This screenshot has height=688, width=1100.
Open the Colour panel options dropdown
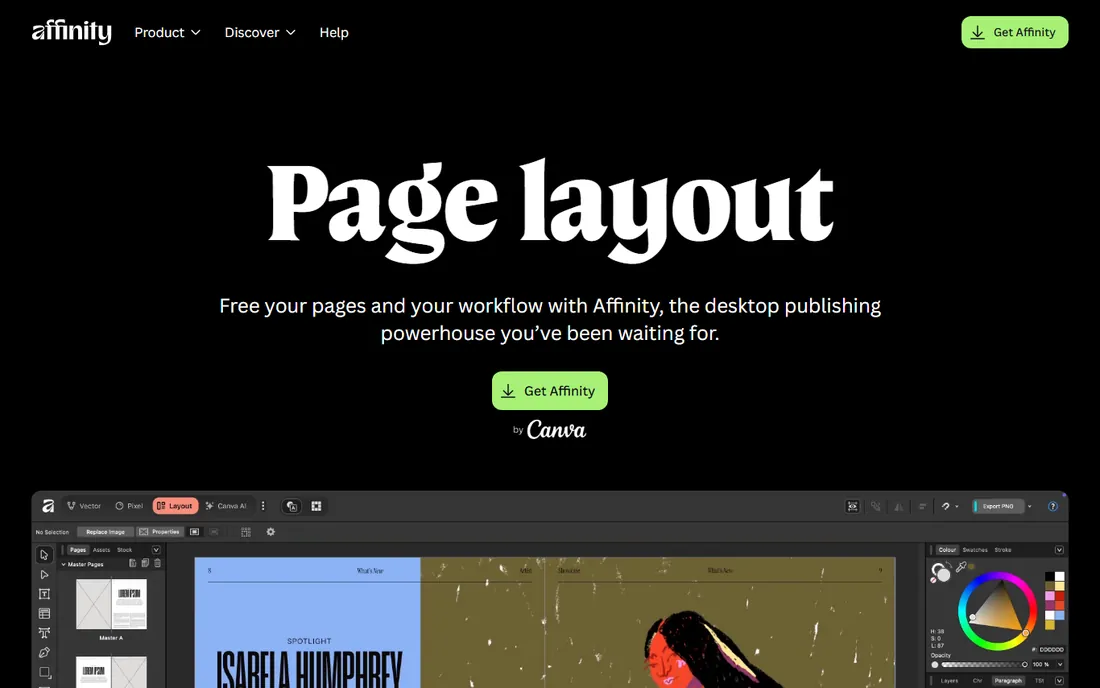(x=1059, y=550)
